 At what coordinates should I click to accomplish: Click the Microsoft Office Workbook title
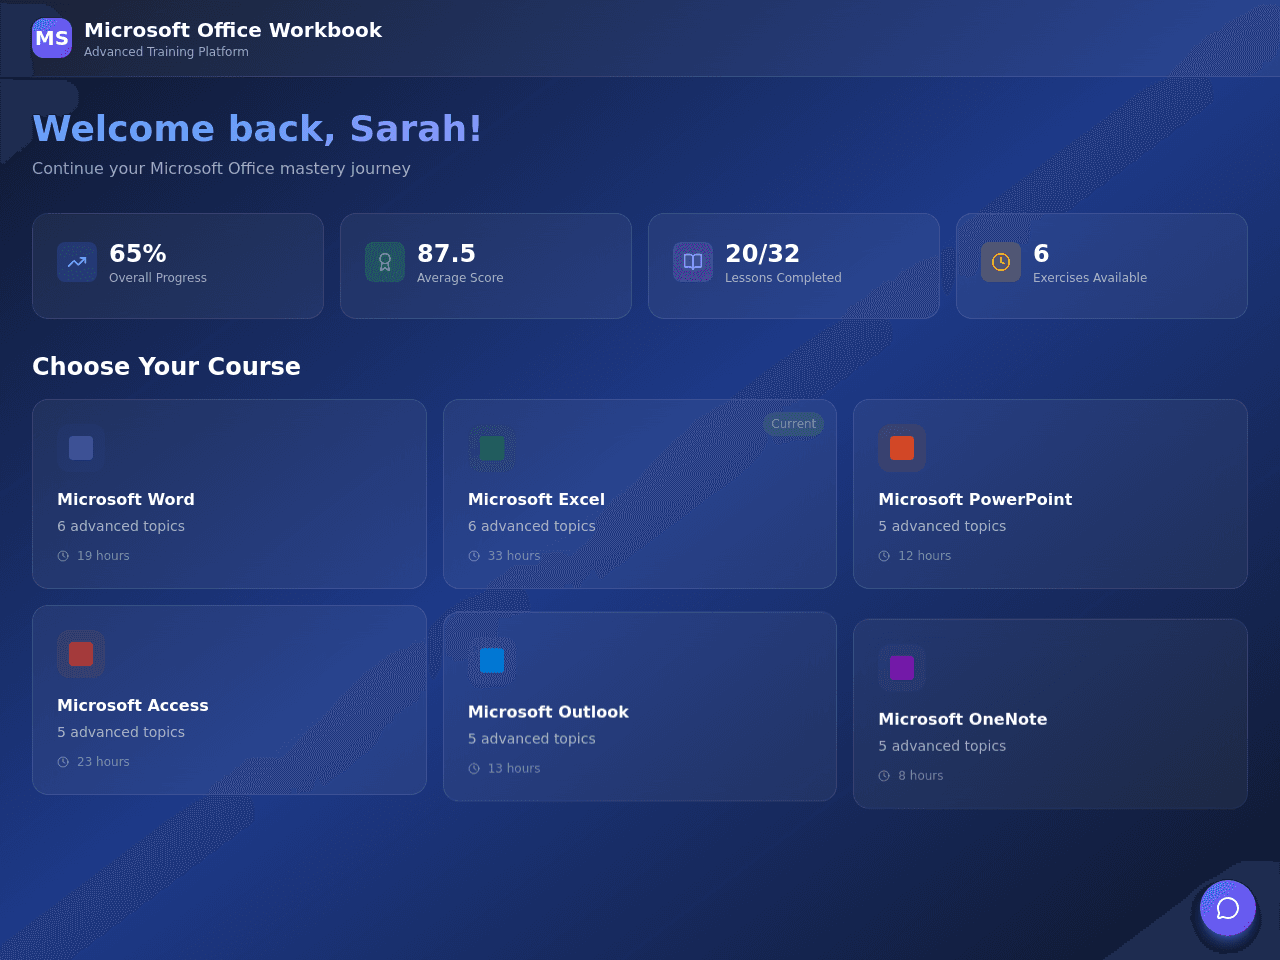(x=233, y=30)
